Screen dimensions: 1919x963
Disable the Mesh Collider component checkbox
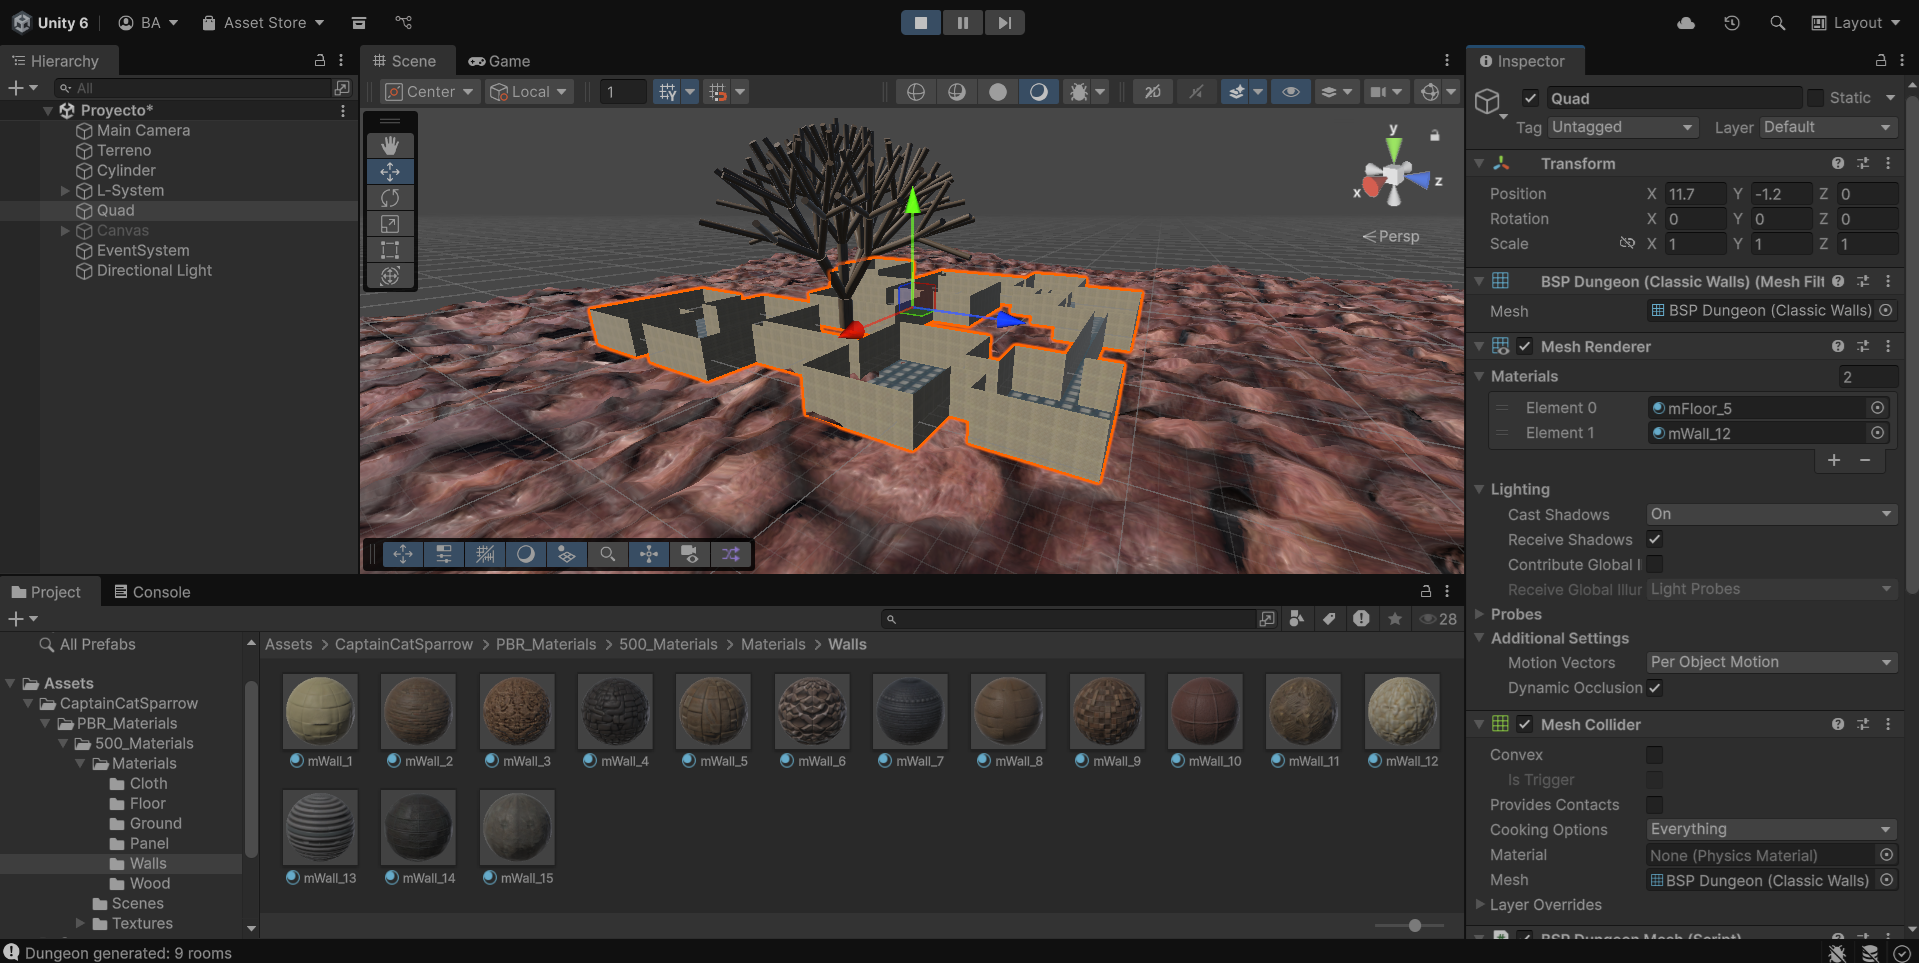(1525, 724)
